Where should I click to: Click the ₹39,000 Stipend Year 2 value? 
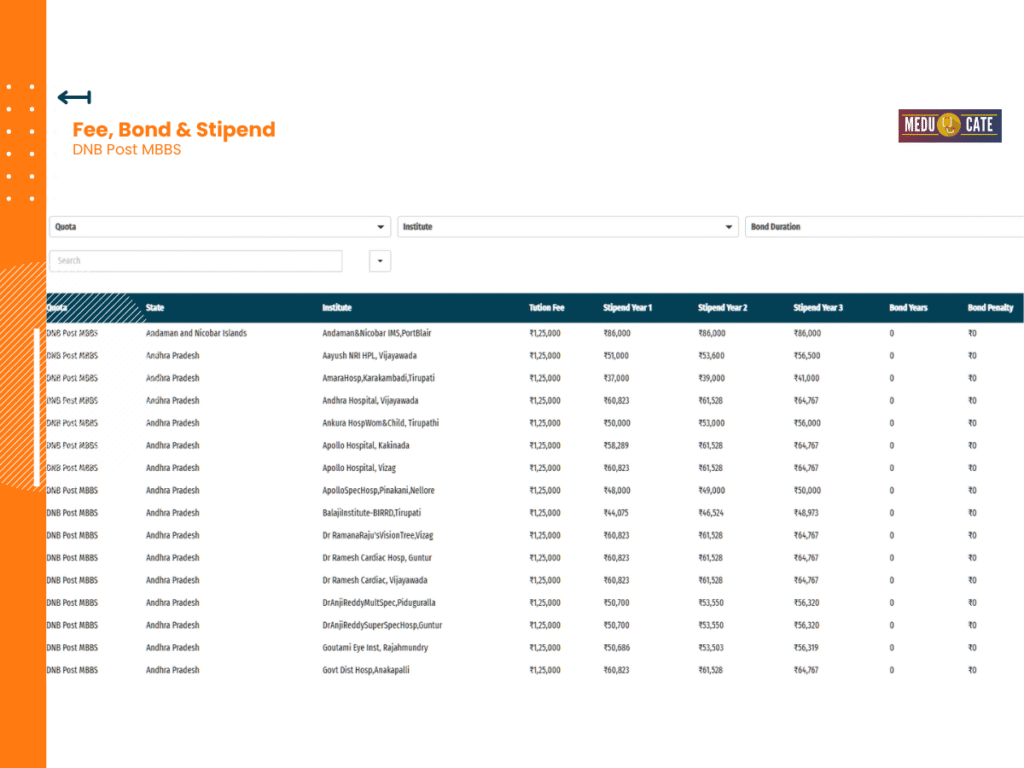click(712, 378)
